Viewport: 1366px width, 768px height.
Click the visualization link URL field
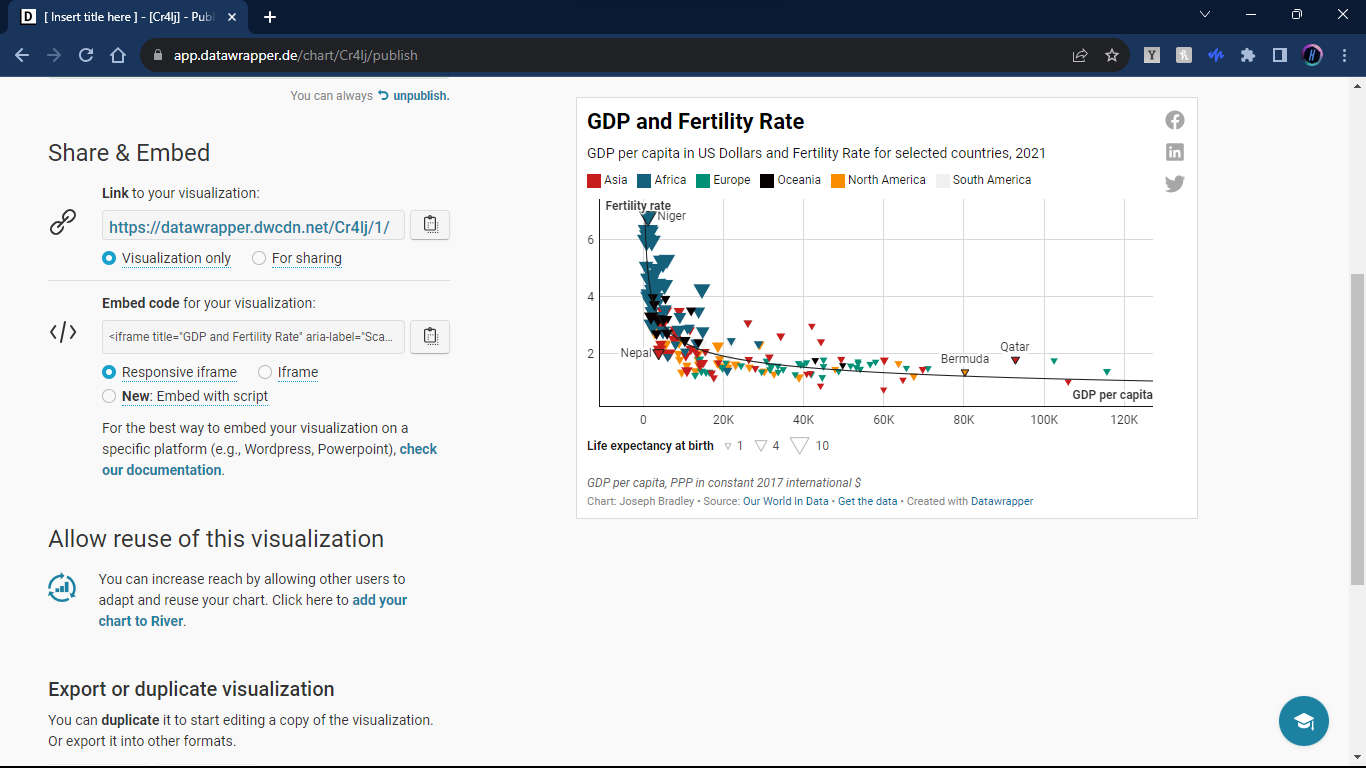253,226
